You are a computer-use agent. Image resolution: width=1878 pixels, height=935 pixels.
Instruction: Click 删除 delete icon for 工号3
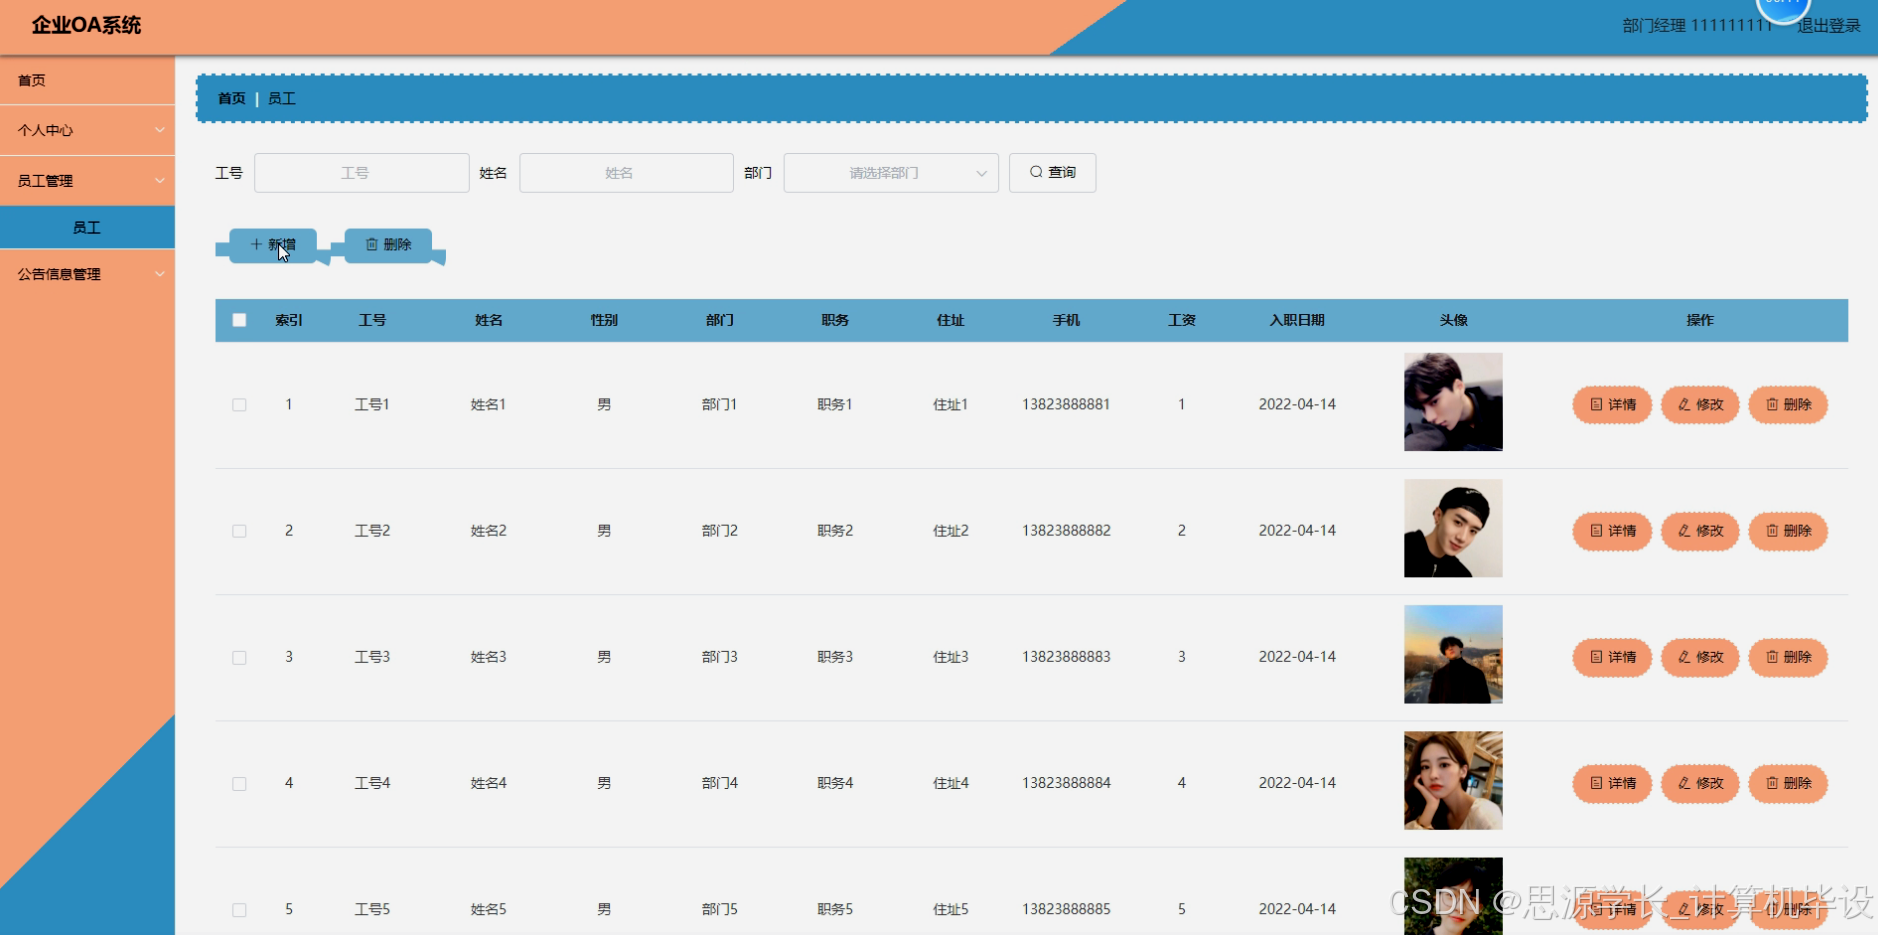point(1787,657)
